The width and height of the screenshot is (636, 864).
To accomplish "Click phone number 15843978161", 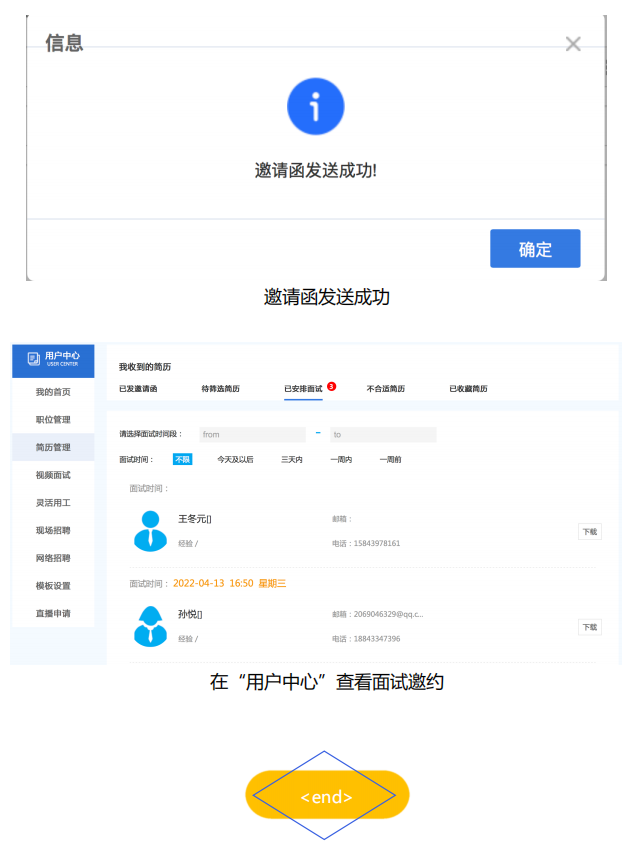I will click(x=377, y=543).
